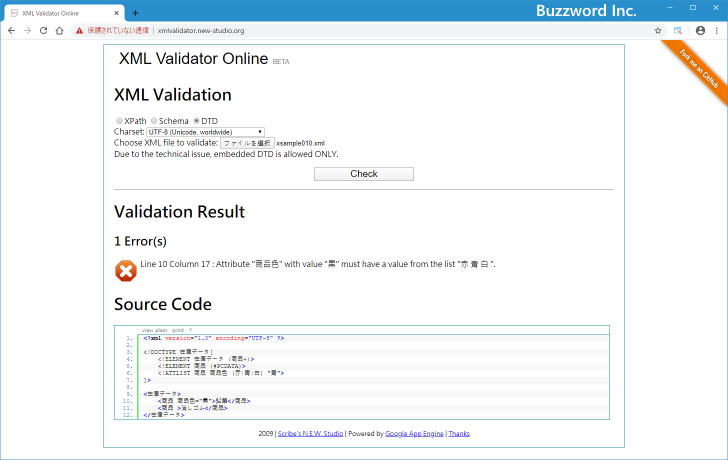Open the browser profile account icon
Image resolution: width=728 pixels, height=460 pixels.
click(x=700, y=31)
